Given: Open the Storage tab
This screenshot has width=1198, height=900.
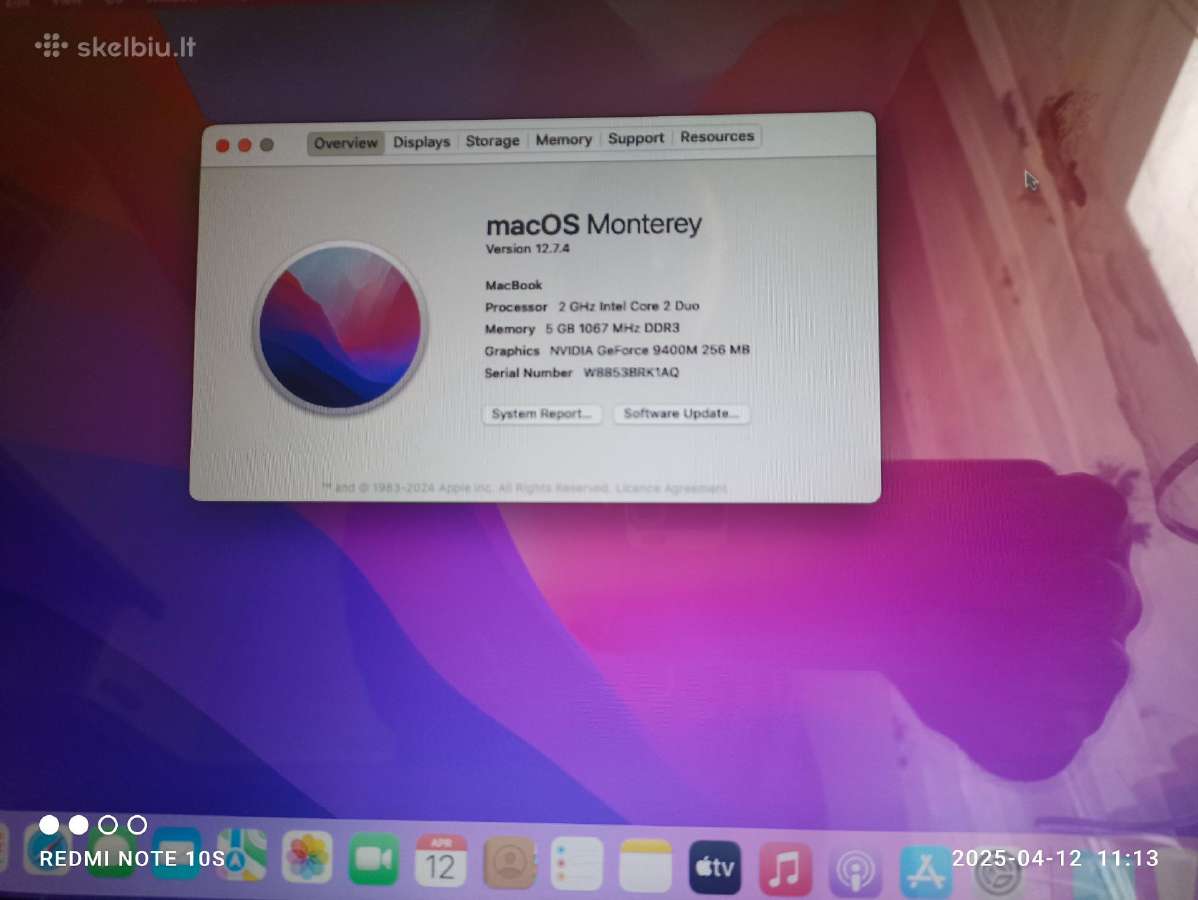Looking at the screenshot, I should [x=492, y=141].
